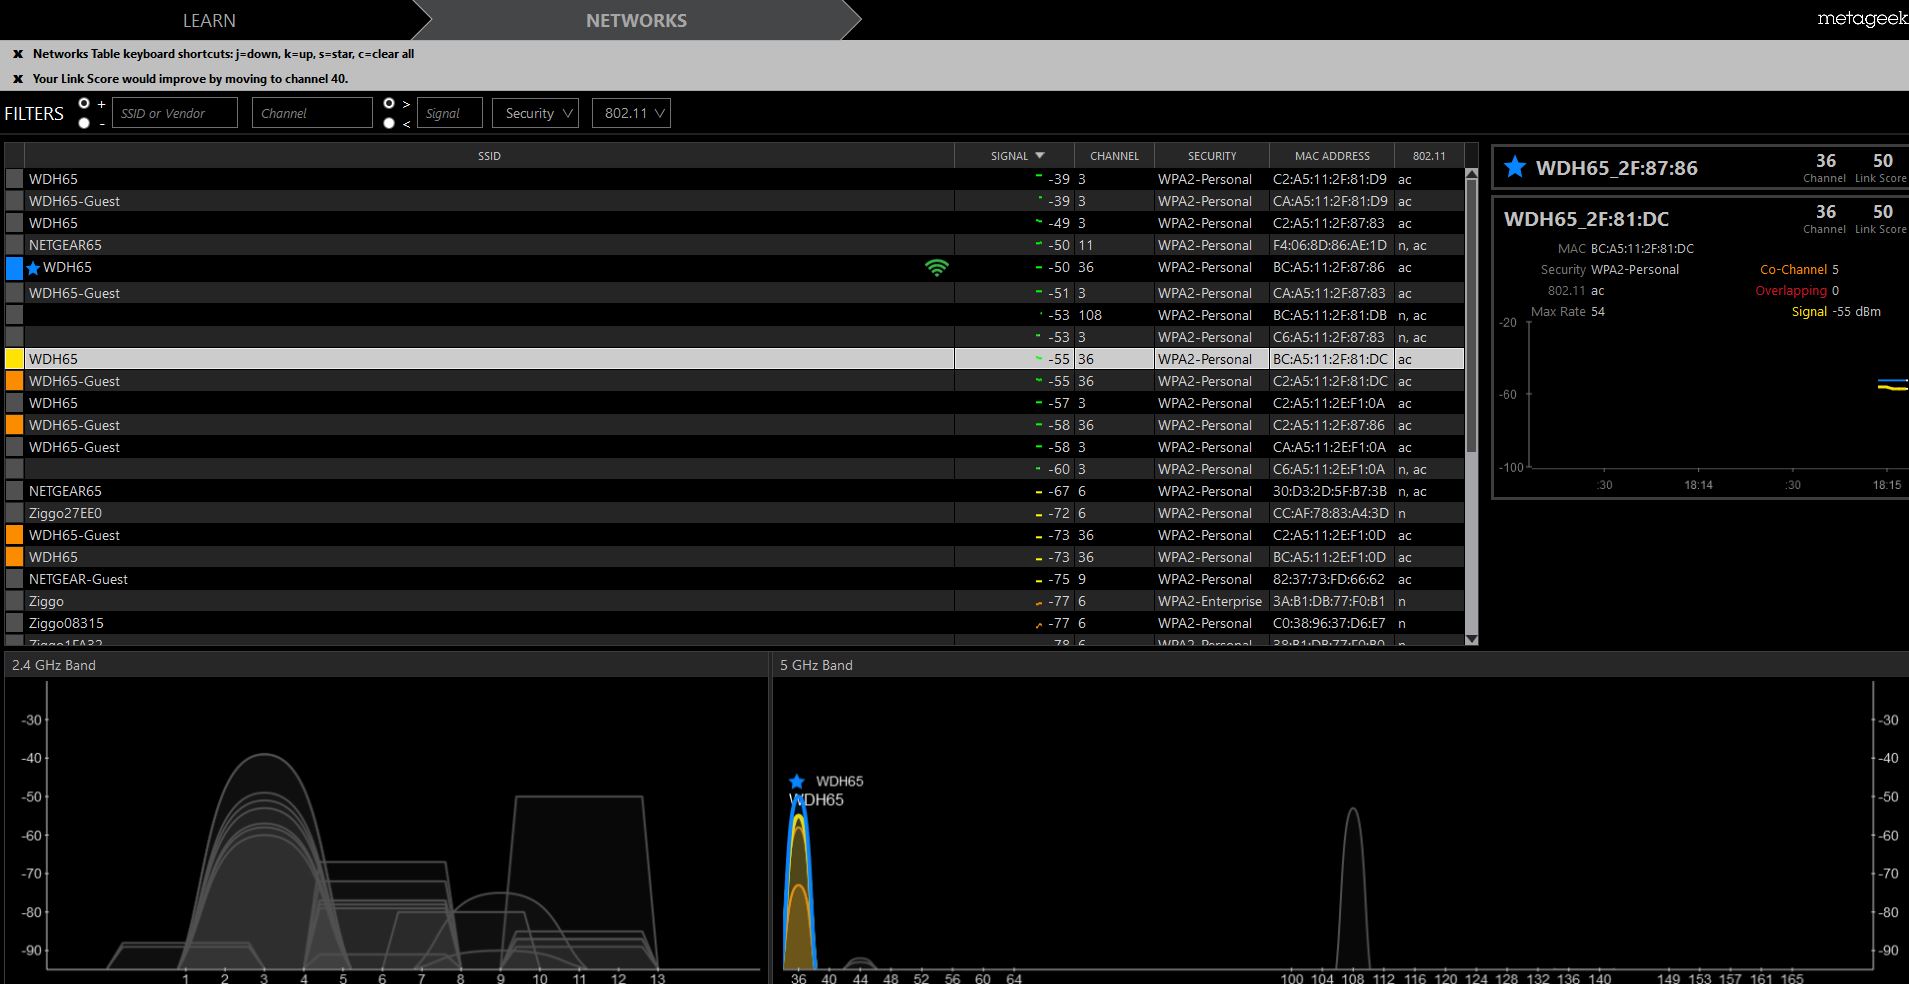Dismiss the Link Score channel 40 tip
Viewport: 1909px width, 984px height.
18,79
